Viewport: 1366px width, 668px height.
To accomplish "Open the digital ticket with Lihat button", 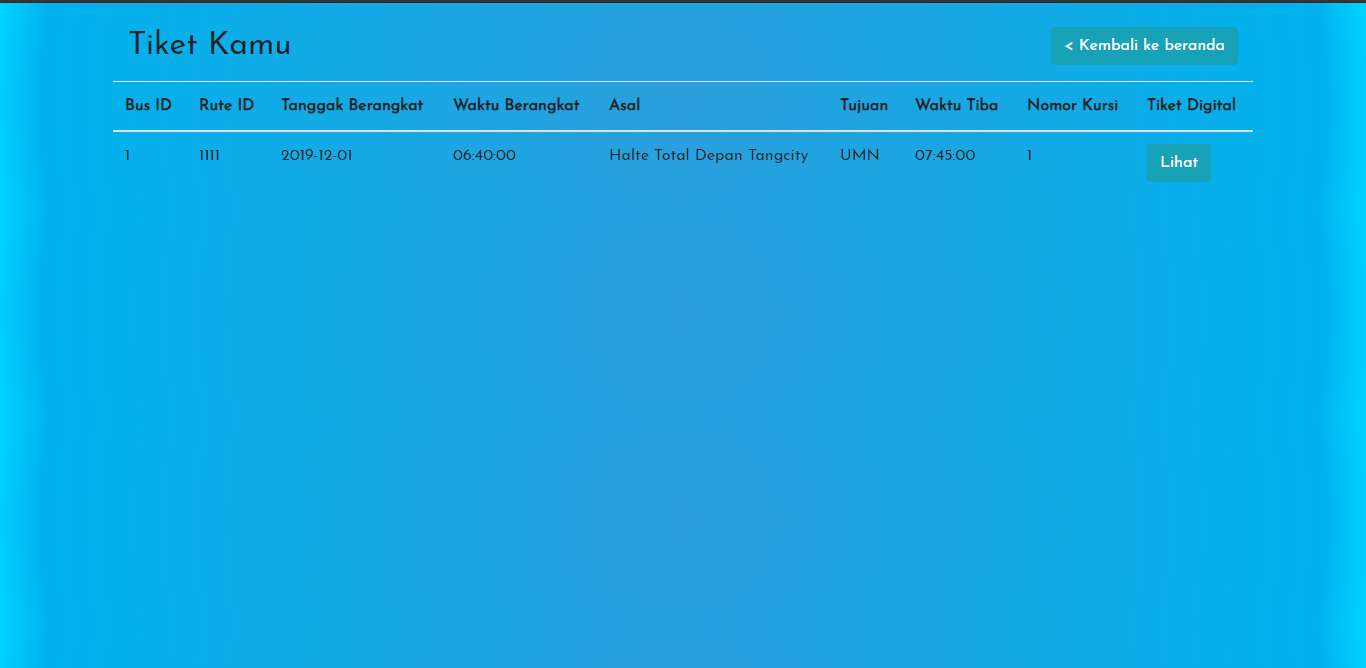I will point(1179,163).
